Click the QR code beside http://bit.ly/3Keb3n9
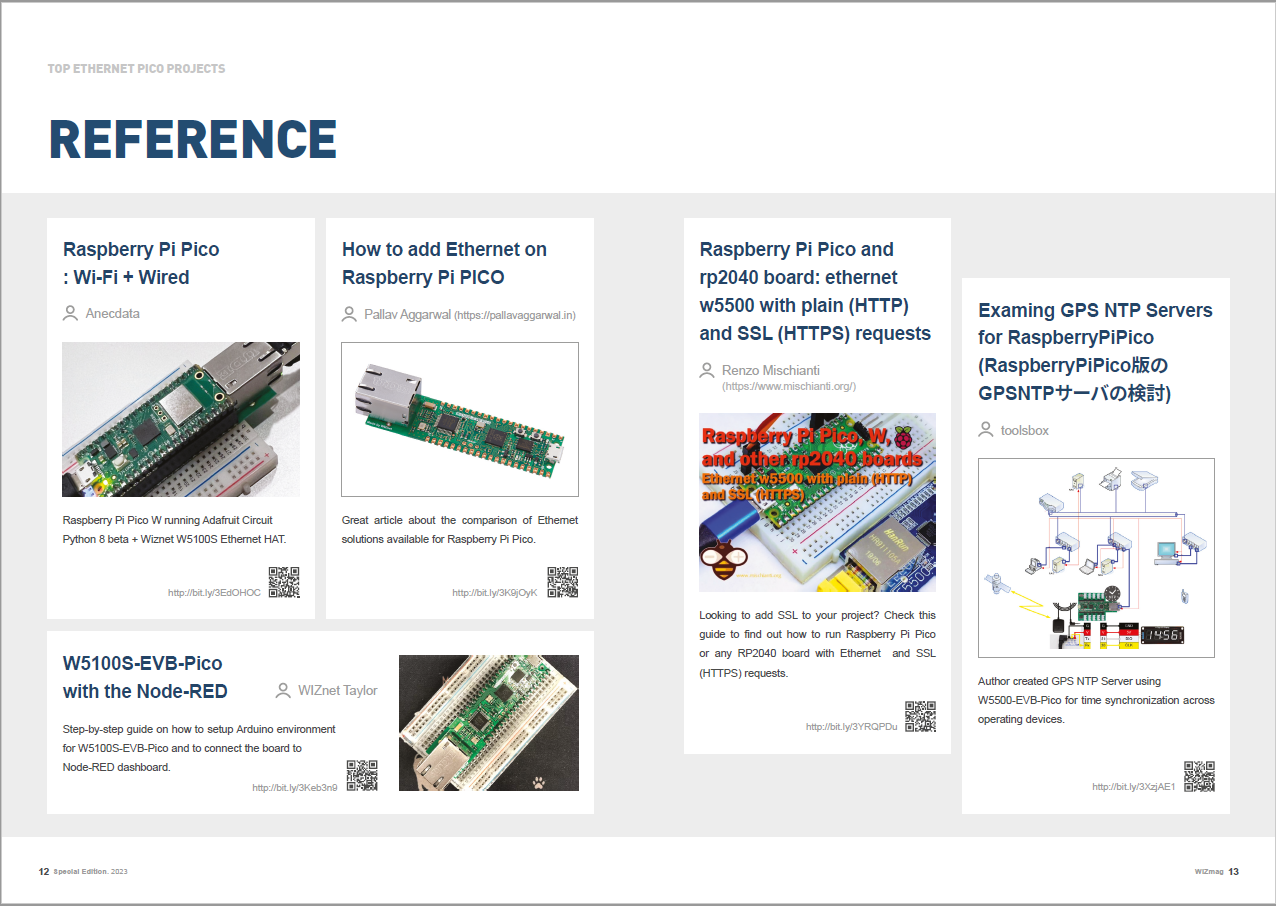 (362, 776)
